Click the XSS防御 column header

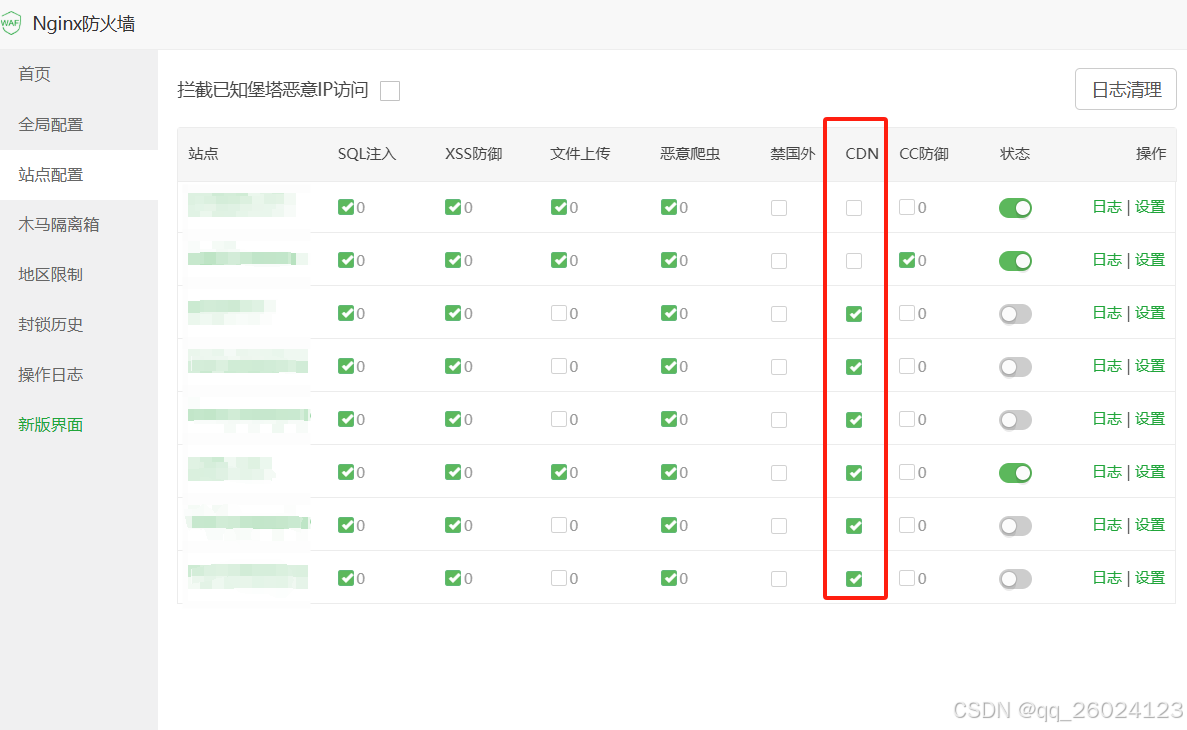click(x=473, y=154)
